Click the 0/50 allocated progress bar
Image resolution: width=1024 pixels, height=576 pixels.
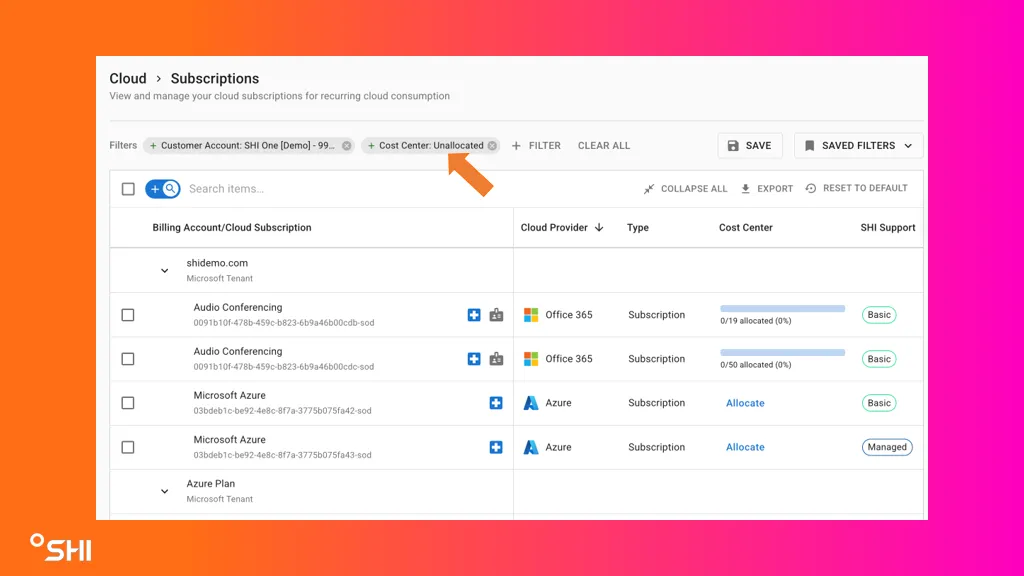(x=782, y=353)
